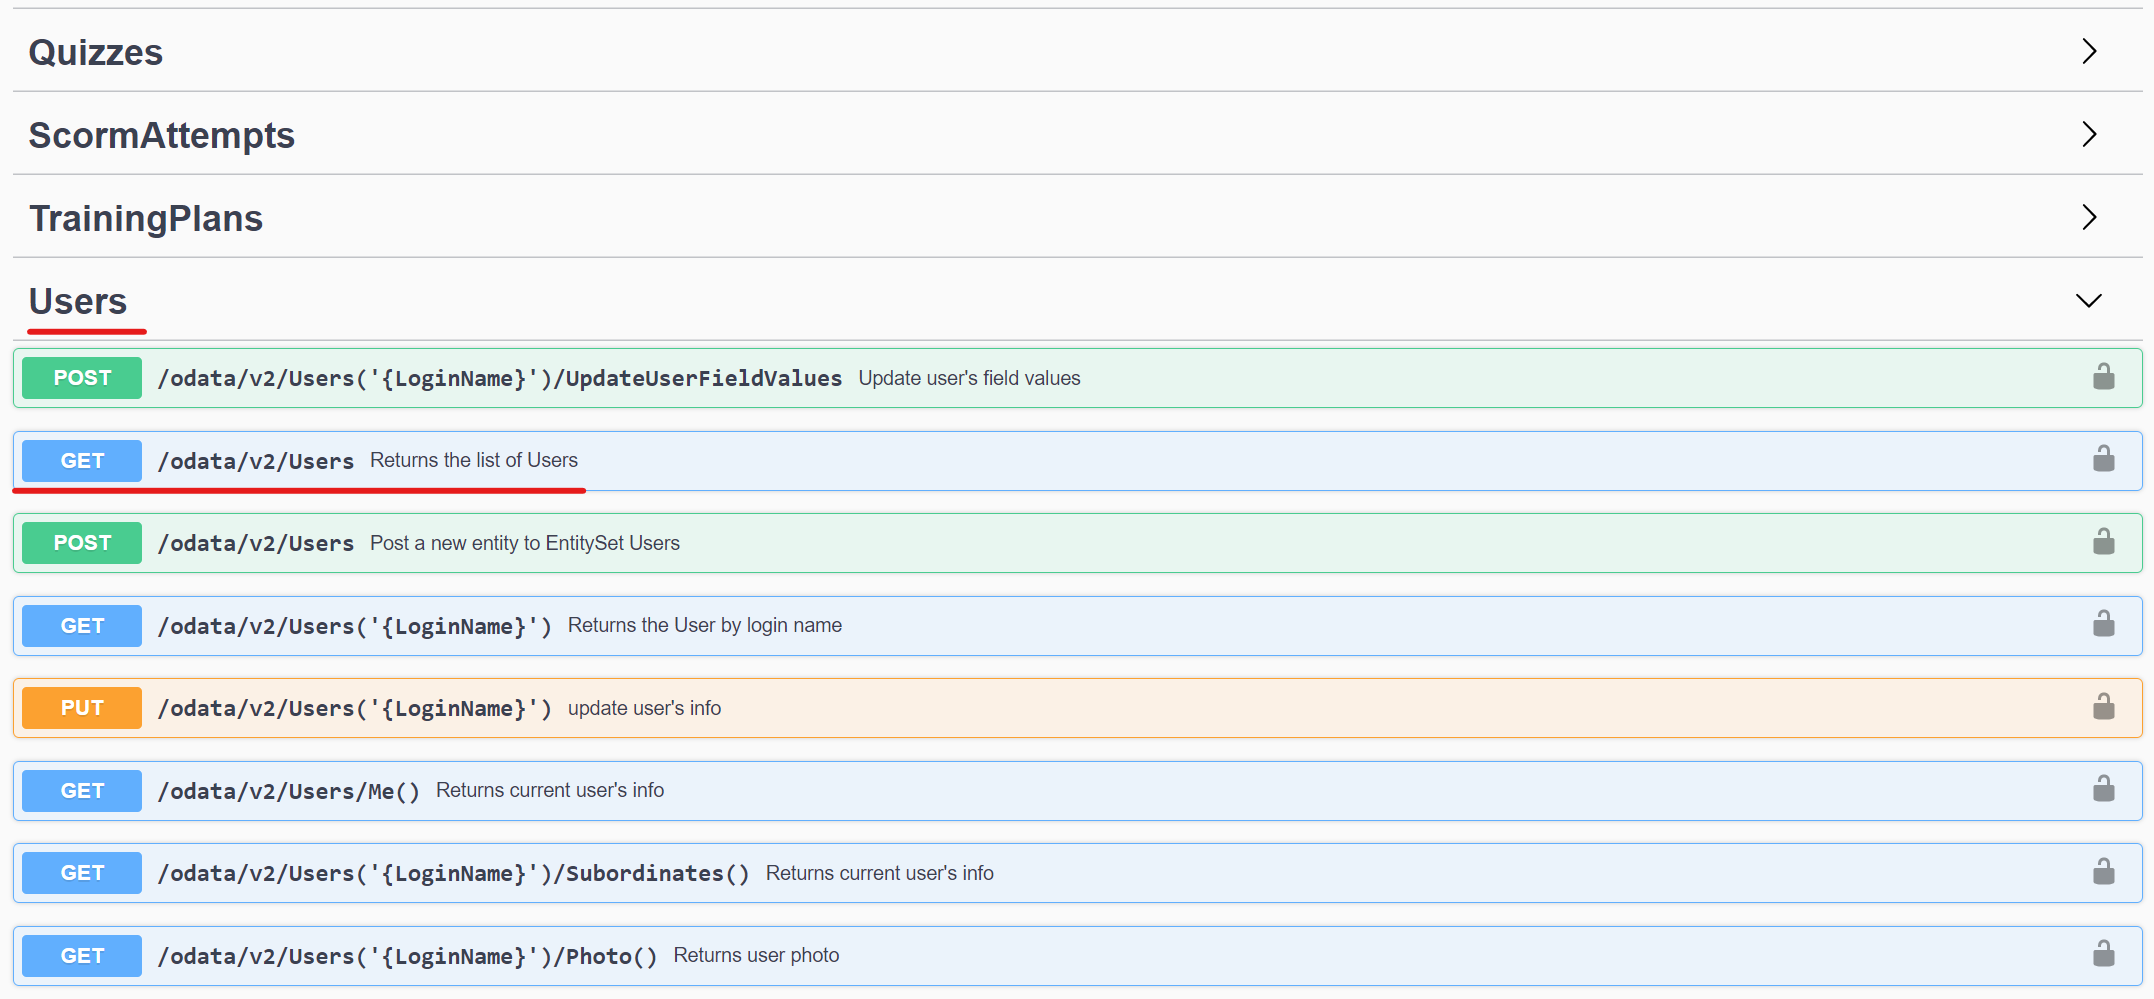Click 'Returns user photo' endpoint description
Screen dimensions: 2154x999
point(756,955)
